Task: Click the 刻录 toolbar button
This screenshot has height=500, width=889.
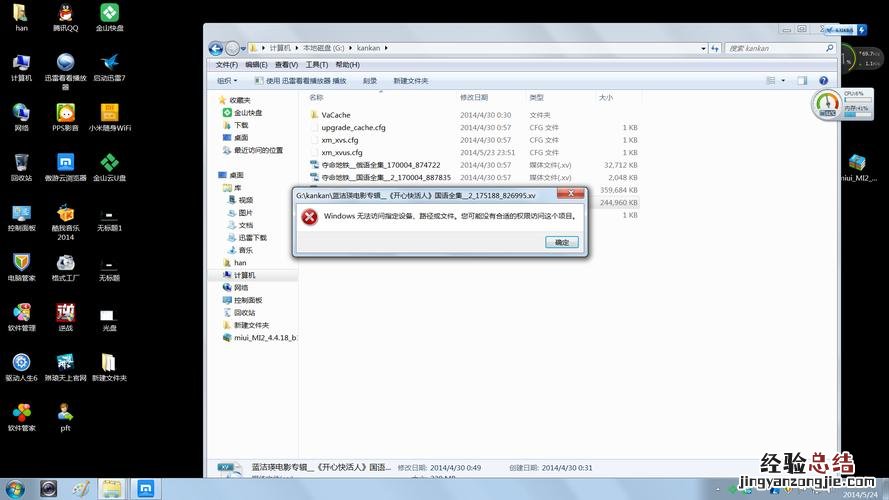Action: [x=370, y=80]
